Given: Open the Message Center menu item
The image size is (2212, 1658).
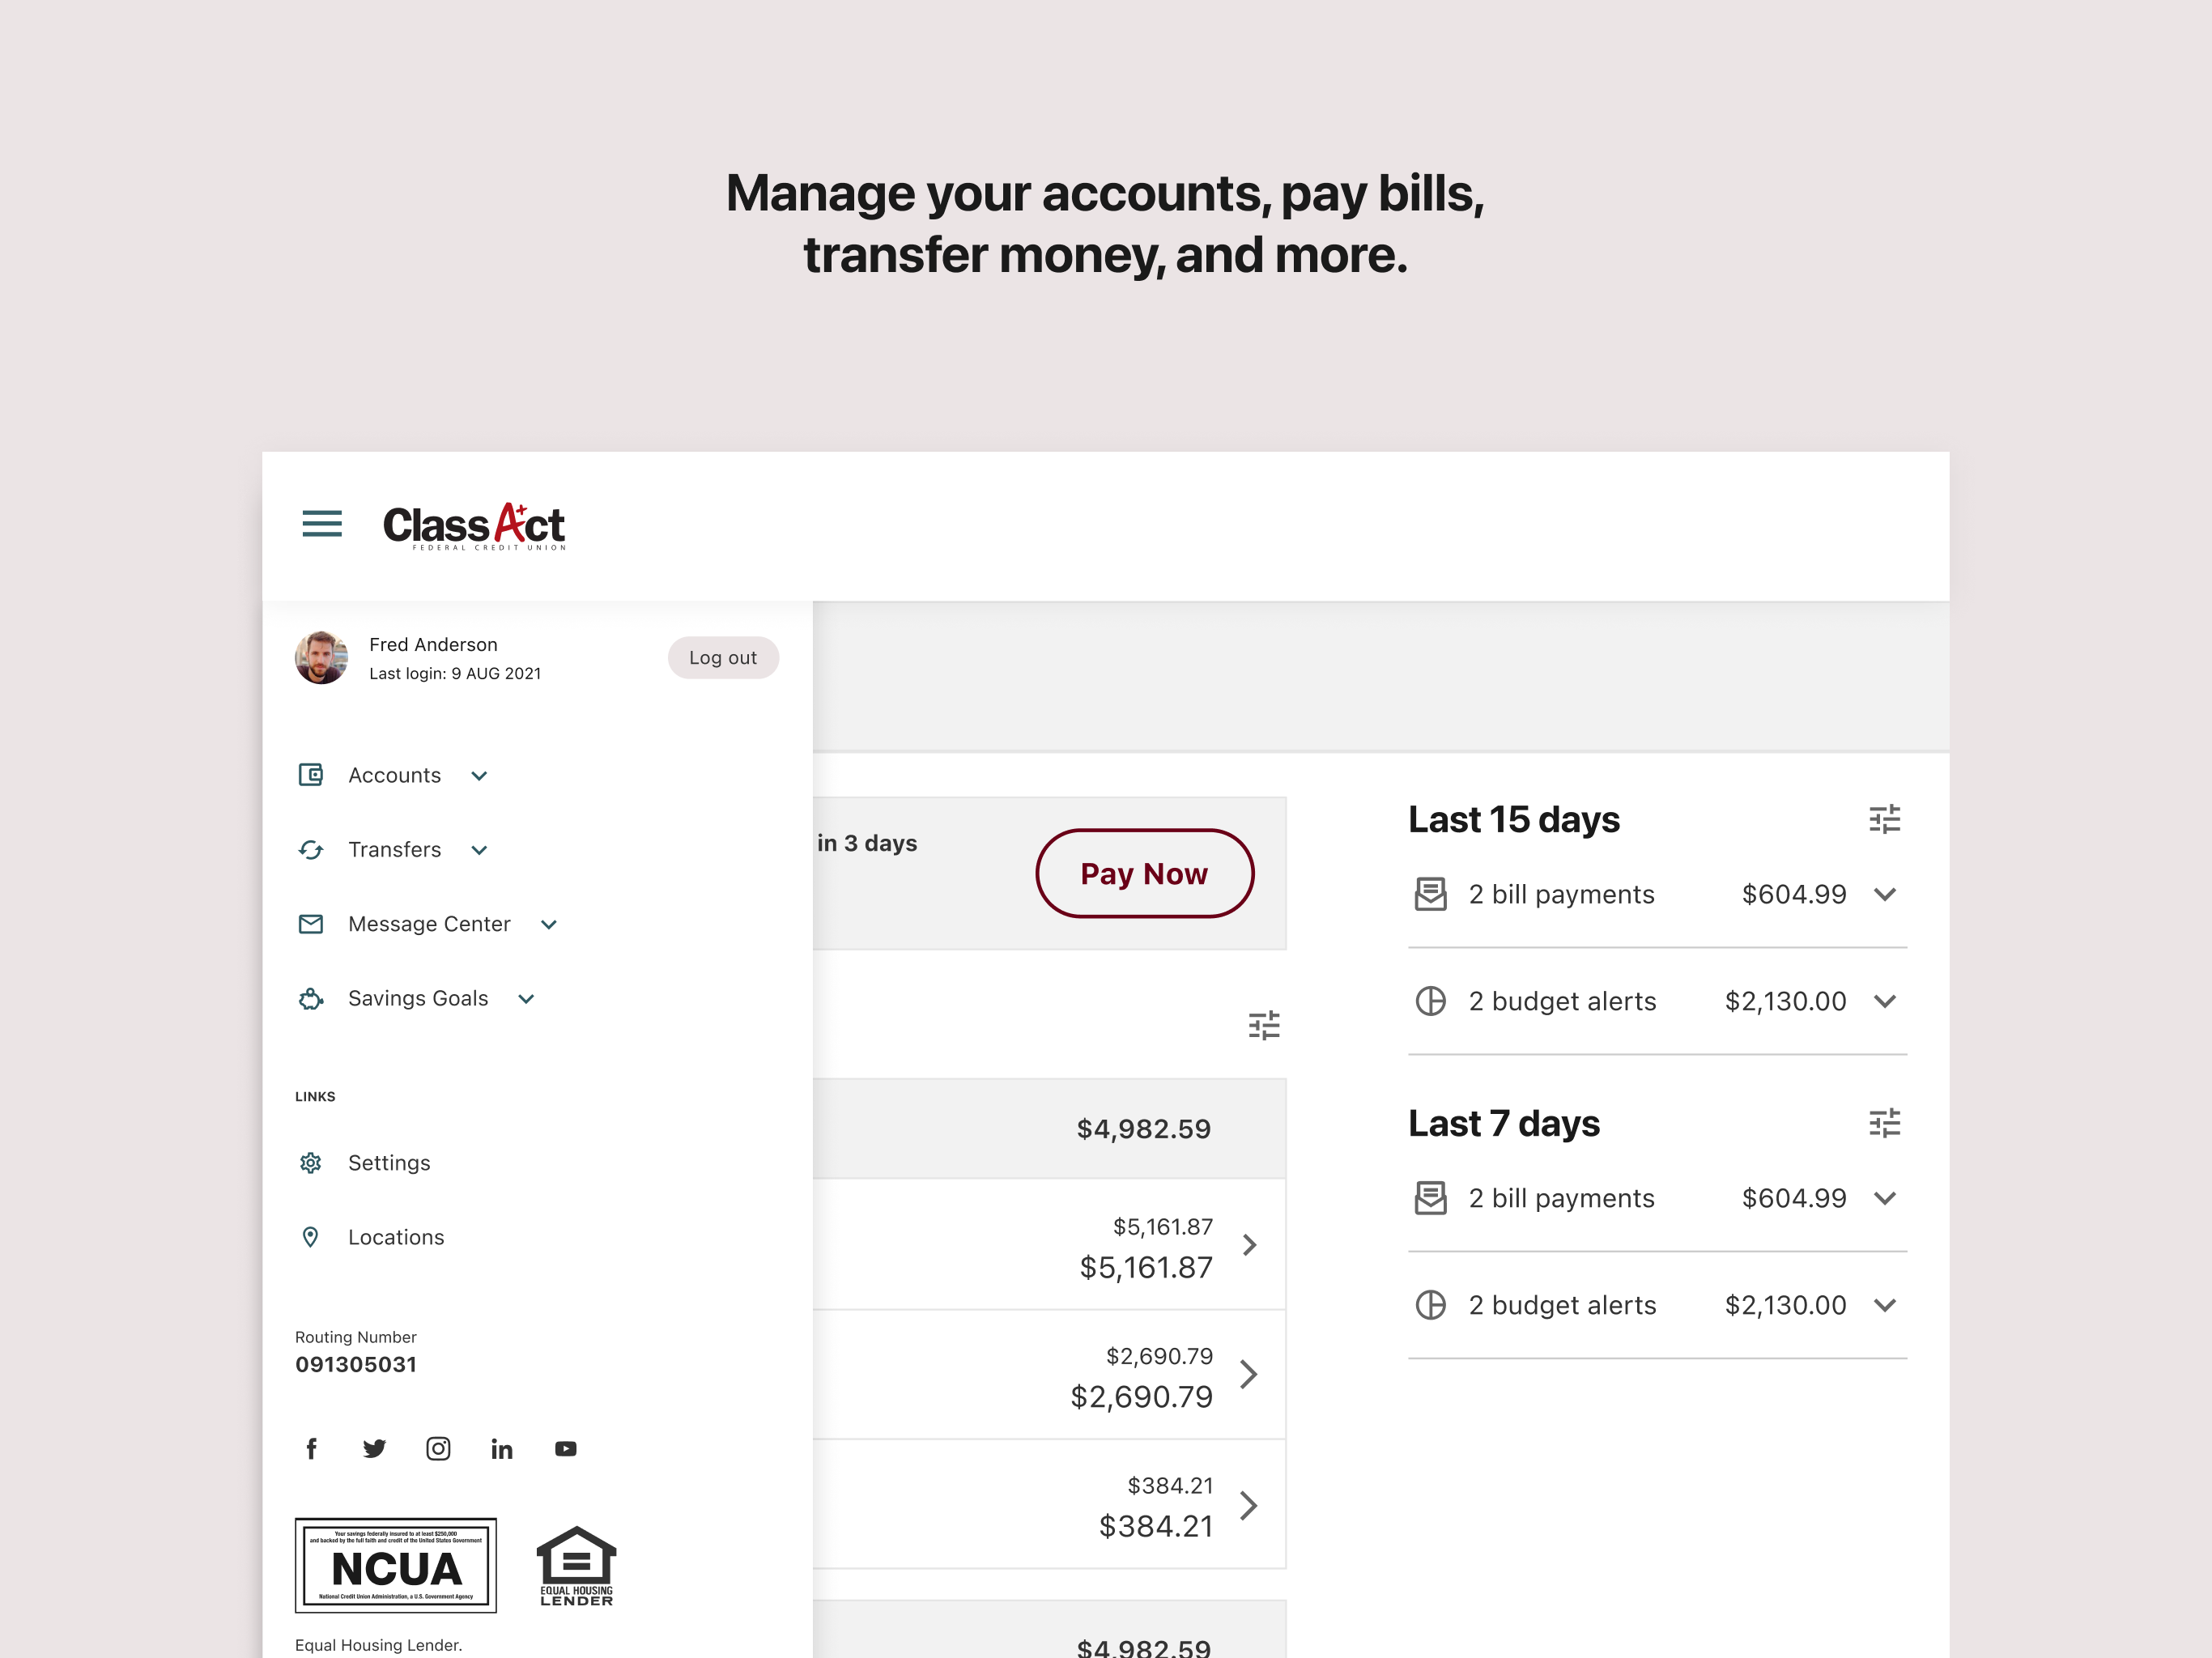Looking at the screenshot, I should click(x=429, y=924).
